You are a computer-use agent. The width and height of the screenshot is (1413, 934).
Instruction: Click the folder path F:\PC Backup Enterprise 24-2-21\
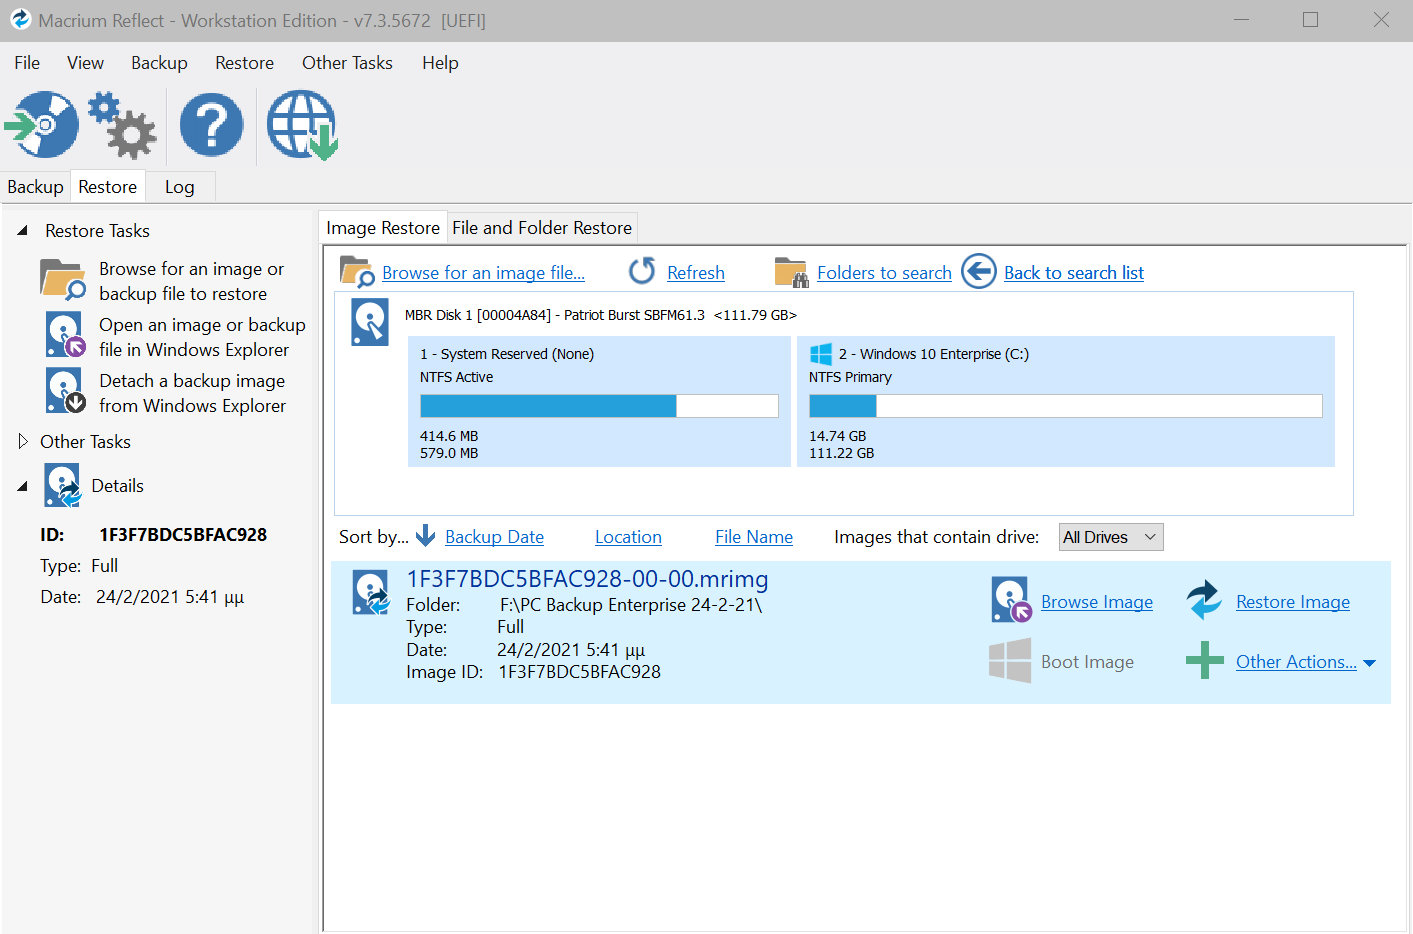point(631,605)
